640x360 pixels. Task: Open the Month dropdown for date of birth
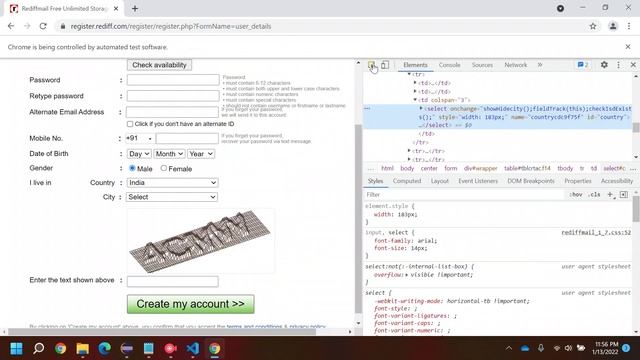click(169, 154)
